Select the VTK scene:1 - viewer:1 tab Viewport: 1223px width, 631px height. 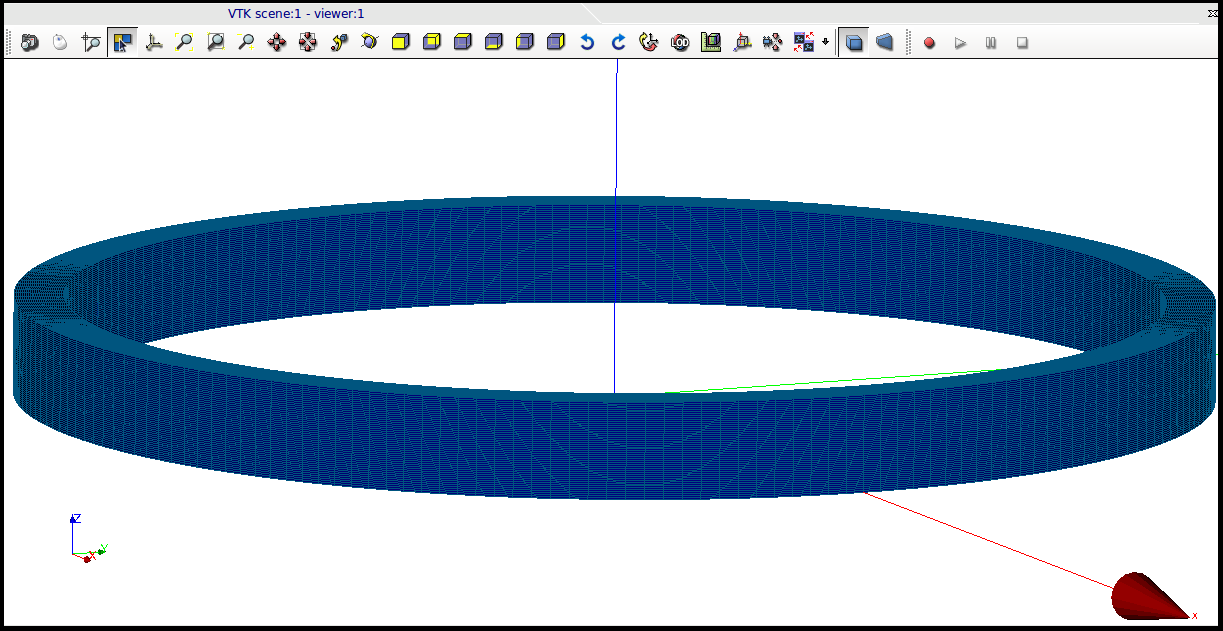coord(296,13)
